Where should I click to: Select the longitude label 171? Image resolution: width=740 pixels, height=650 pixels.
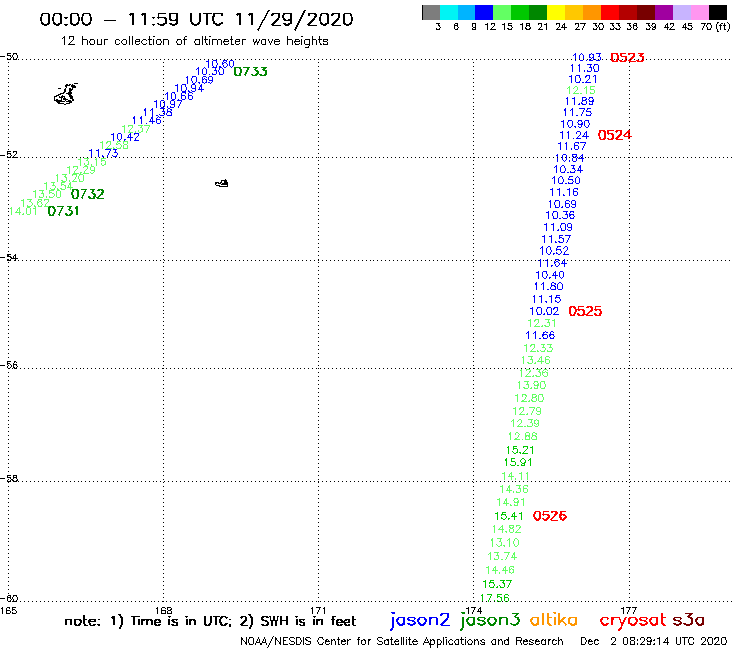[319, 610]
